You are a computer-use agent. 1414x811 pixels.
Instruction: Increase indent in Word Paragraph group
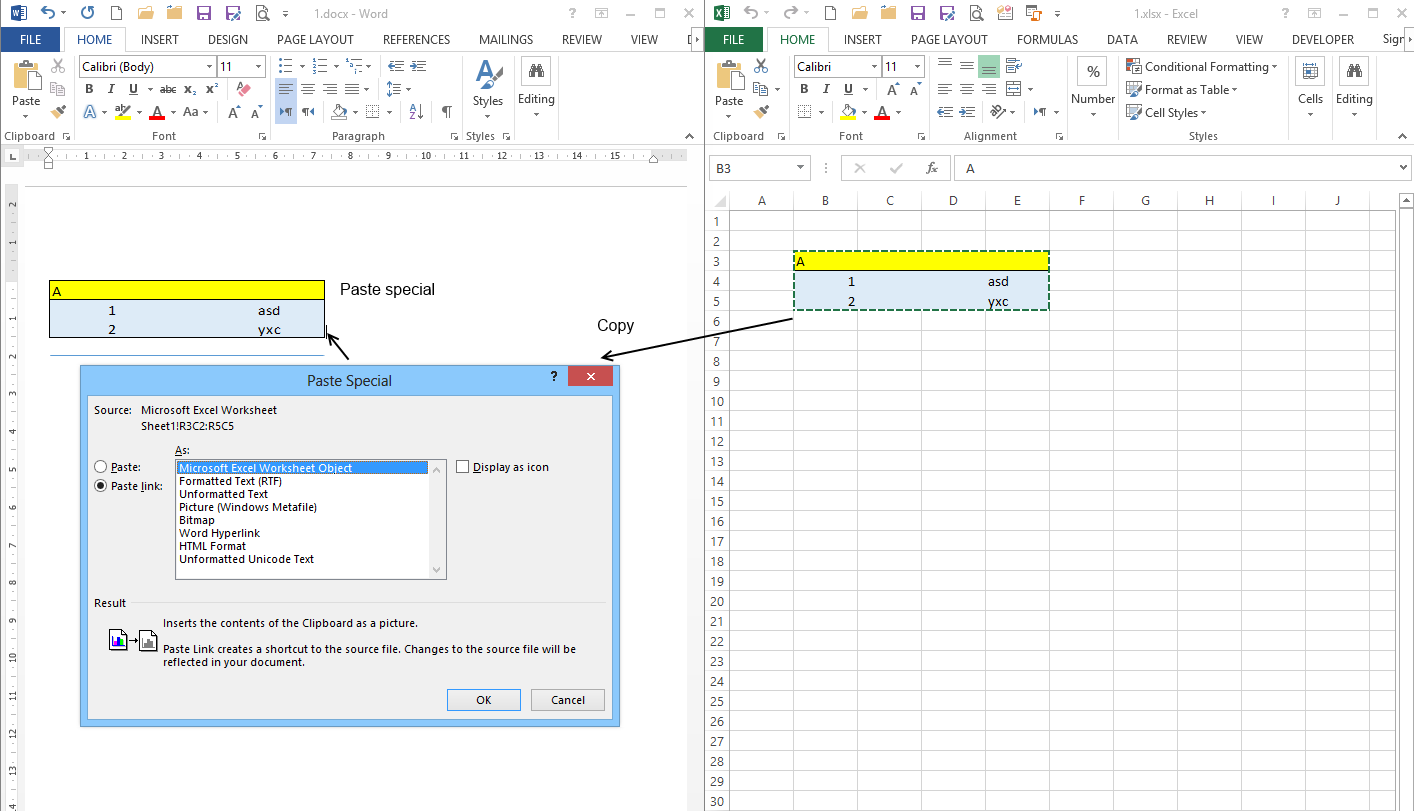(418, 66)
